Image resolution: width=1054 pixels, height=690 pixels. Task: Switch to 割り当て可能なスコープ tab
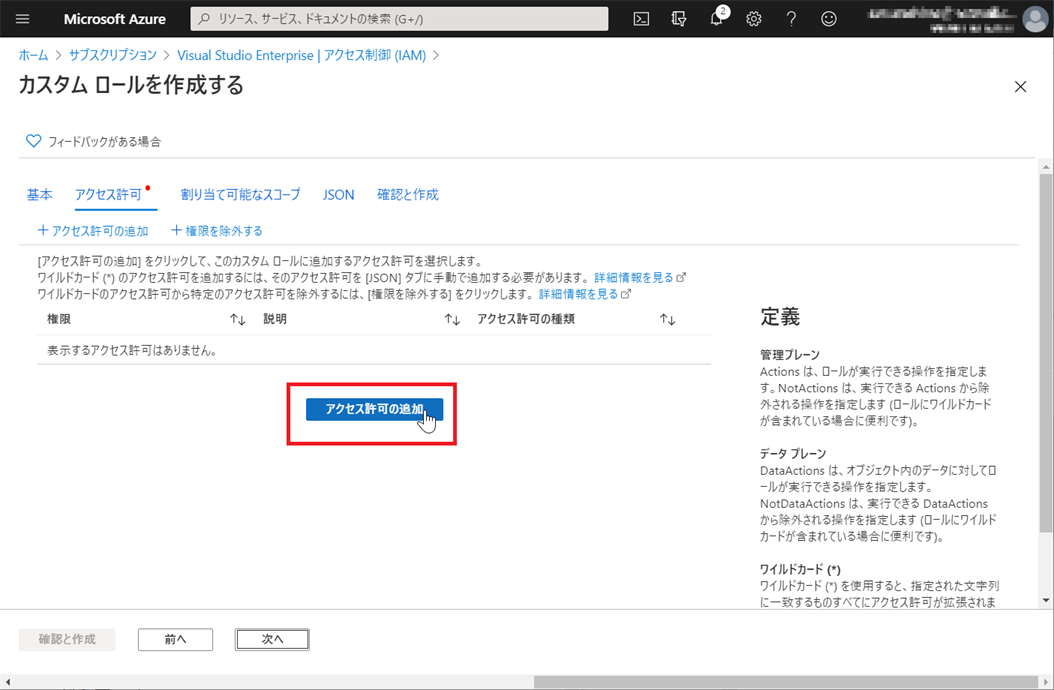click(240, 194)
